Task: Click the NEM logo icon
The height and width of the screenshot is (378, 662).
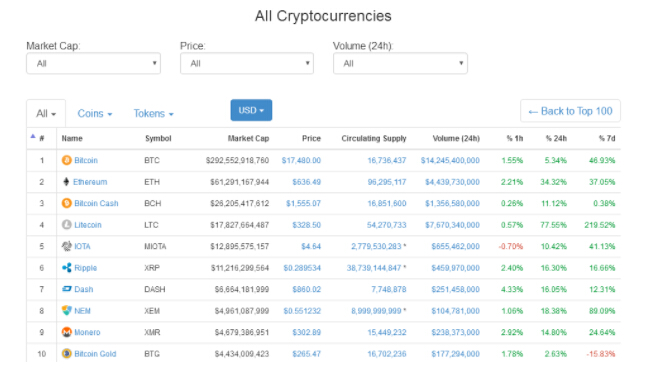Action: [67, 310]
